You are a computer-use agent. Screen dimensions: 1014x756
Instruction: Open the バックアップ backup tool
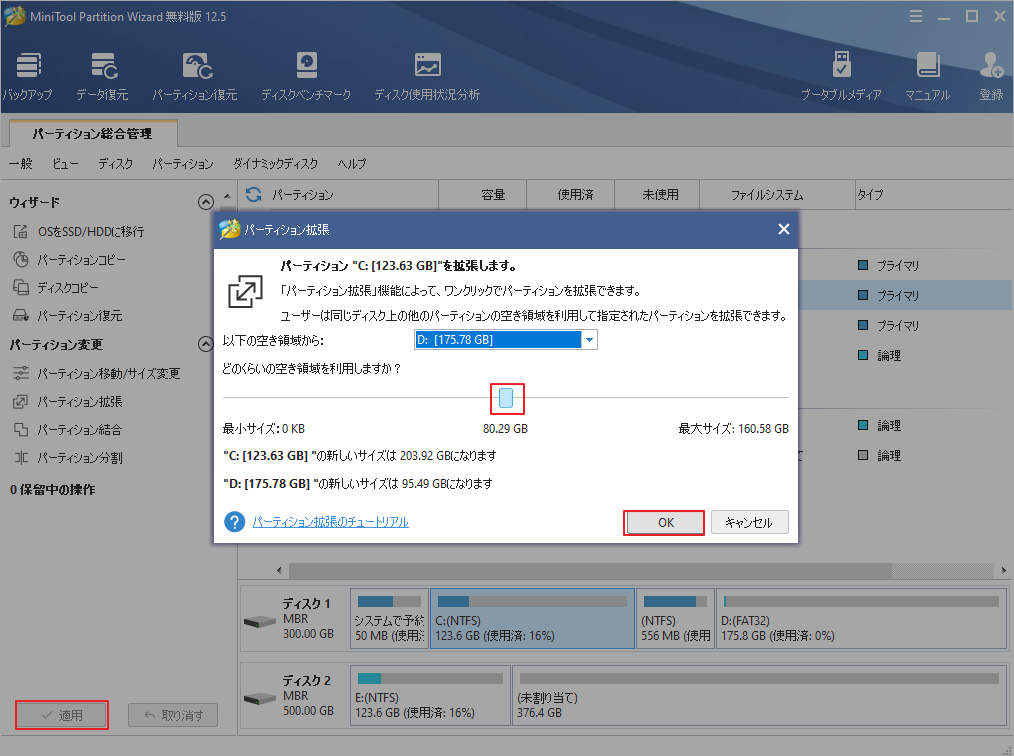(x=28, y=77)
